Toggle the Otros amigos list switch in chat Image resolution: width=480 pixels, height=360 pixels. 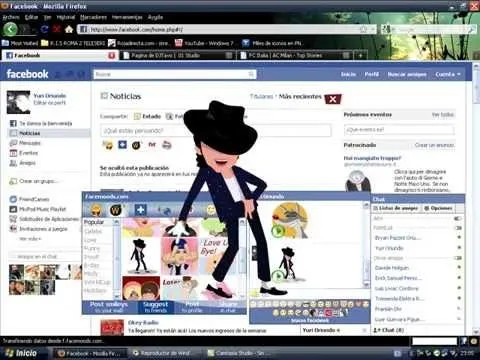pyautogui.click(x=458, y=258)
